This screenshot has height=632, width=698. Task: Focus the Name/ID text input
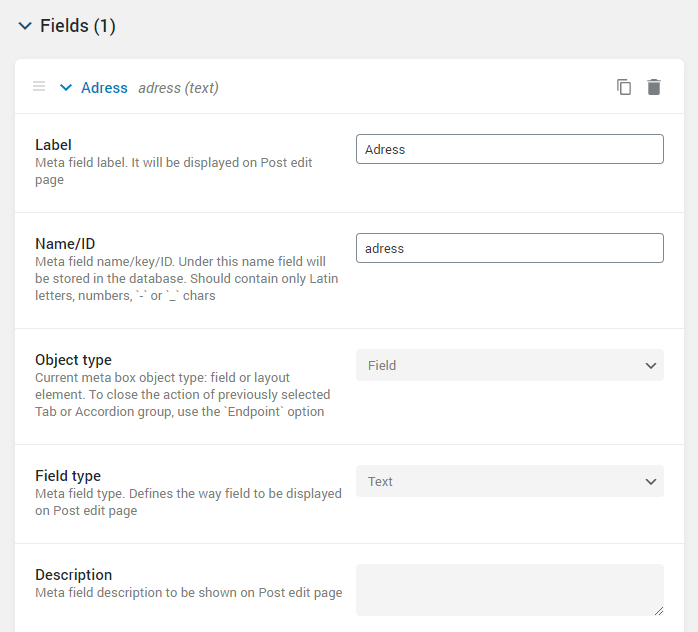510,248
